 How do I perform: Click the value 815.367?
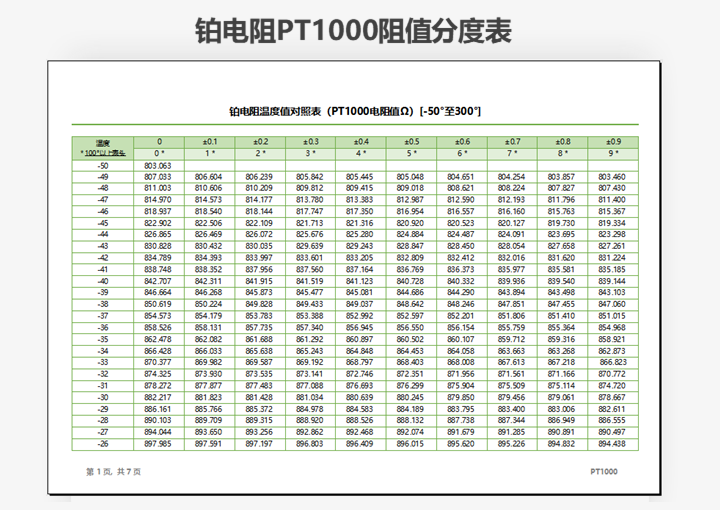[612, 212]
